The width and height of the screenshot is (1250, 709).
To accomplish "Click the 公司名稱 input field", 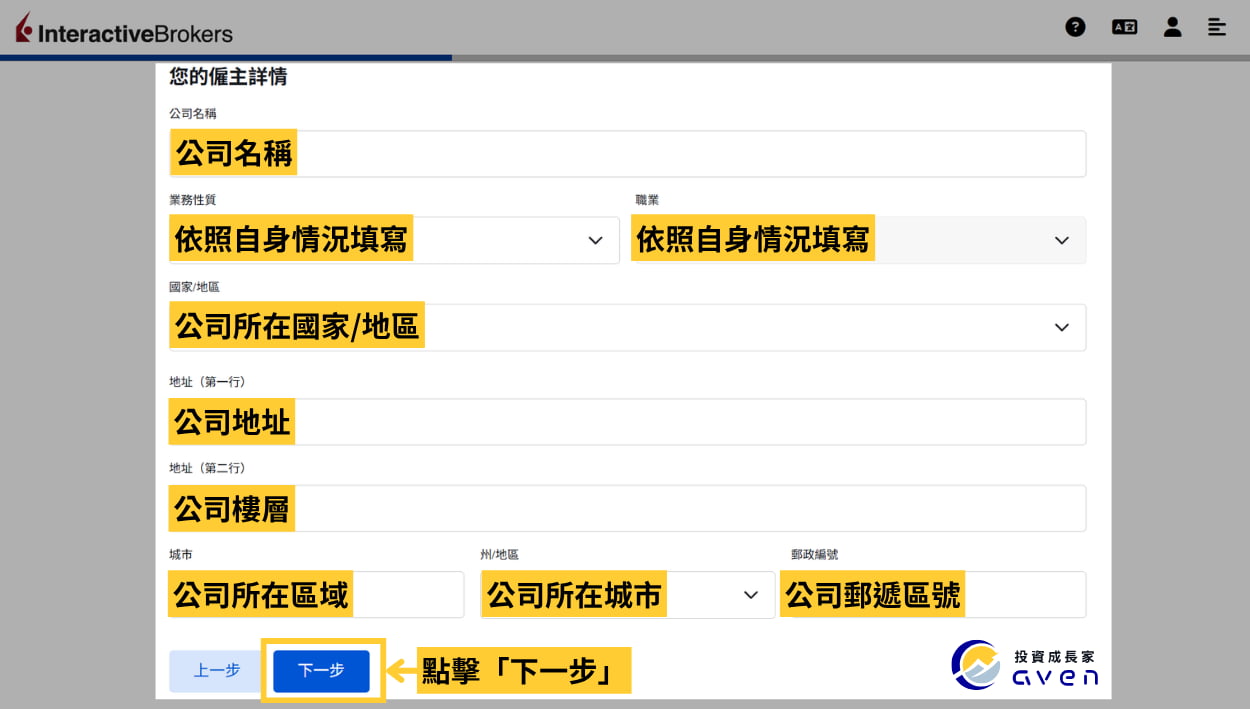I will [x=627, y=154].
